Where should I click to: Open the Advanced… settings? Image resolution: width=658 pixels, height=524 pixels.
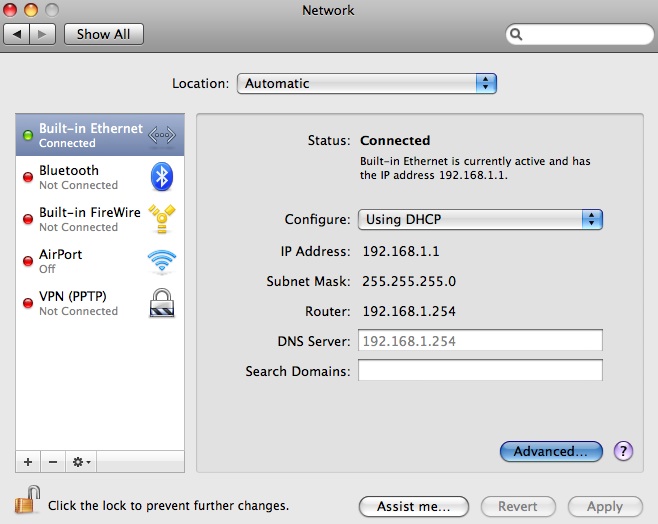tap(550, 452)
